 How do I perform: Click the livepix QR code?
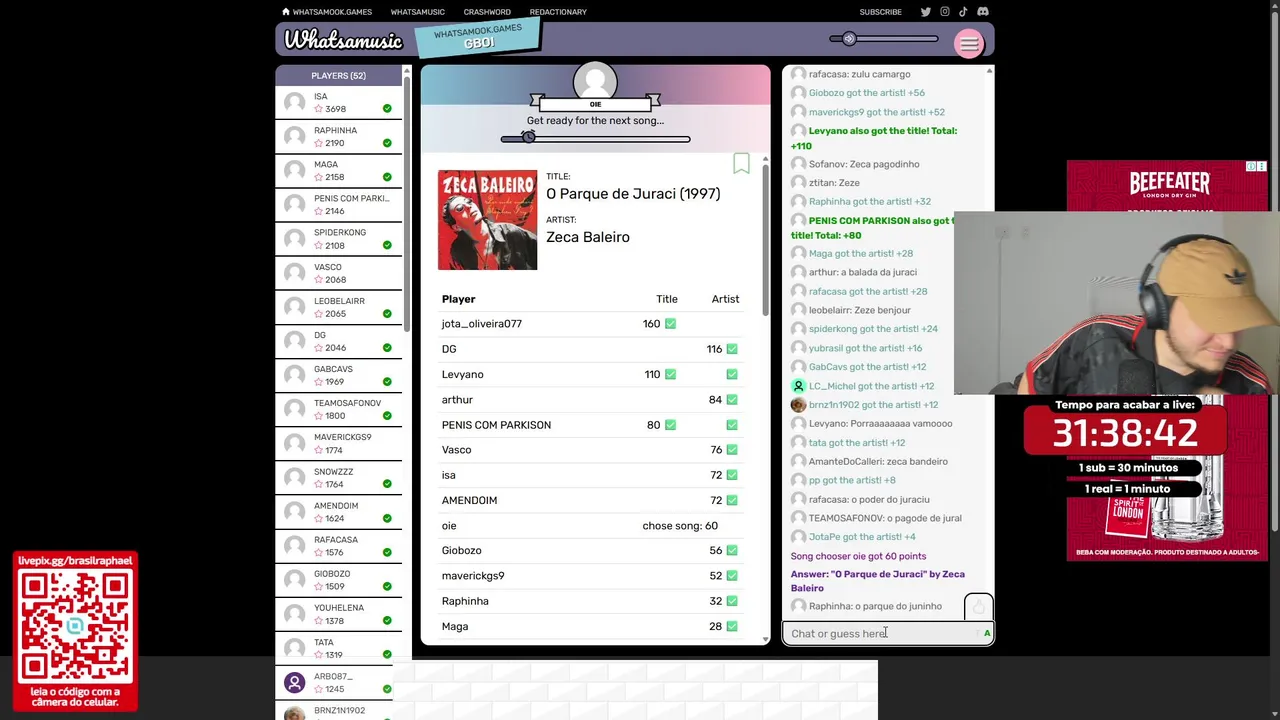pos(75,626)
